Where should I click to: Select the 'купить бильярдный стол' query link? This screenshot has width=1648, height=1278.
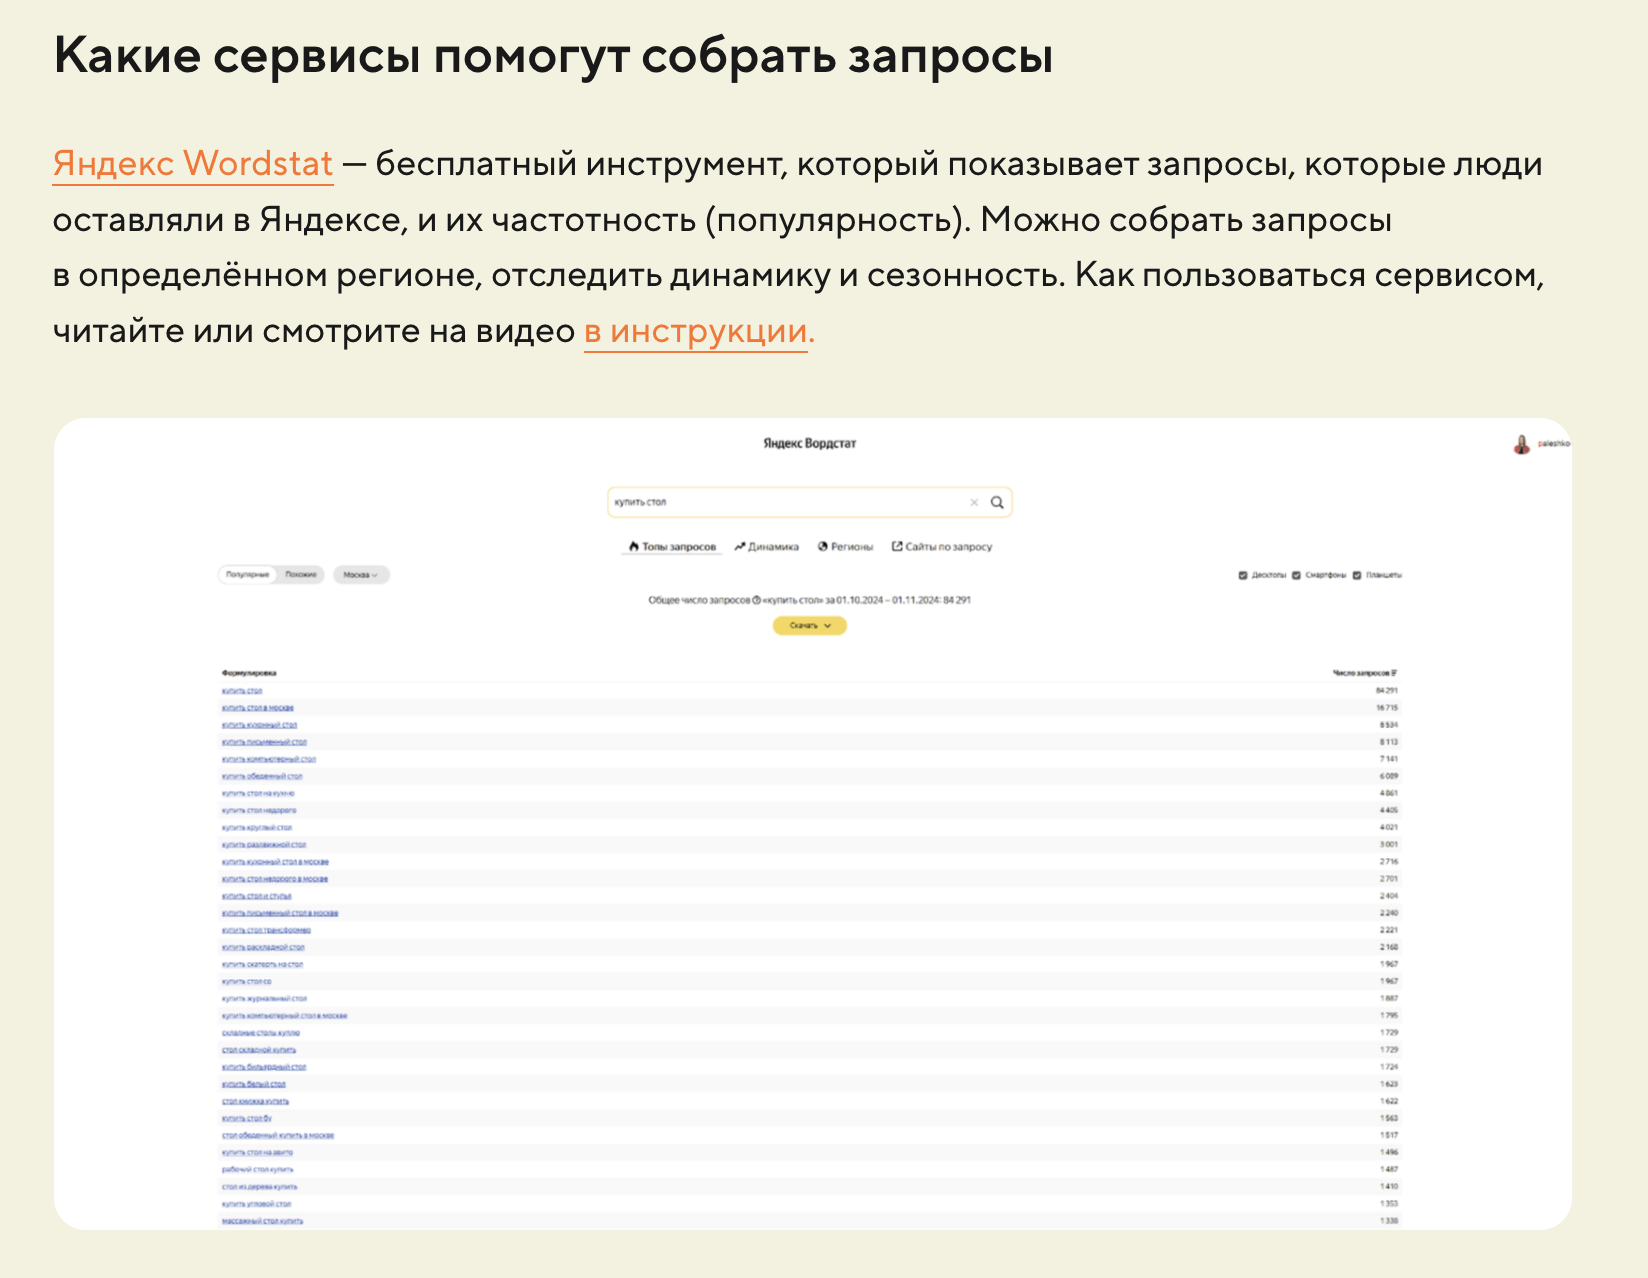[x=264, y=1067]
